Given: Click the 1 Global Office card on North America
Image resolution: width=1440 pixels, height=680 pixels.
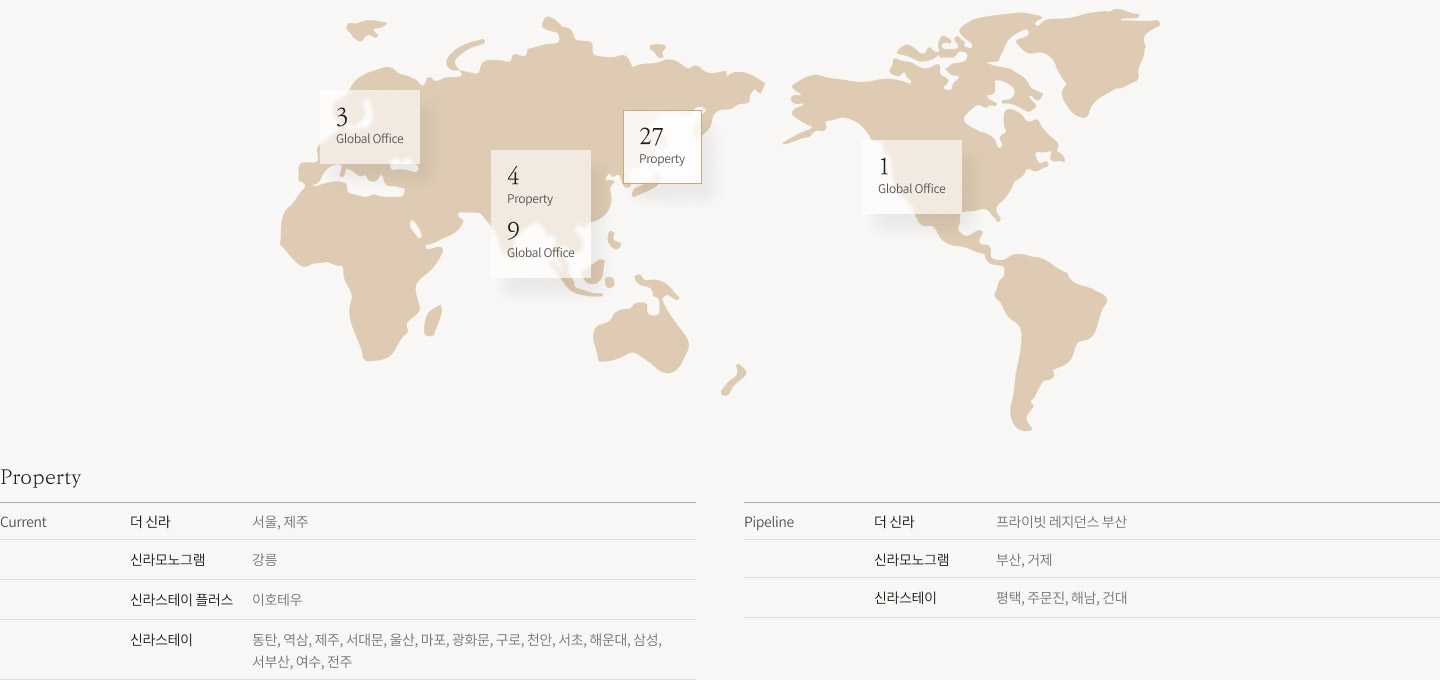Looking at the screenshot, I should 912,177.
